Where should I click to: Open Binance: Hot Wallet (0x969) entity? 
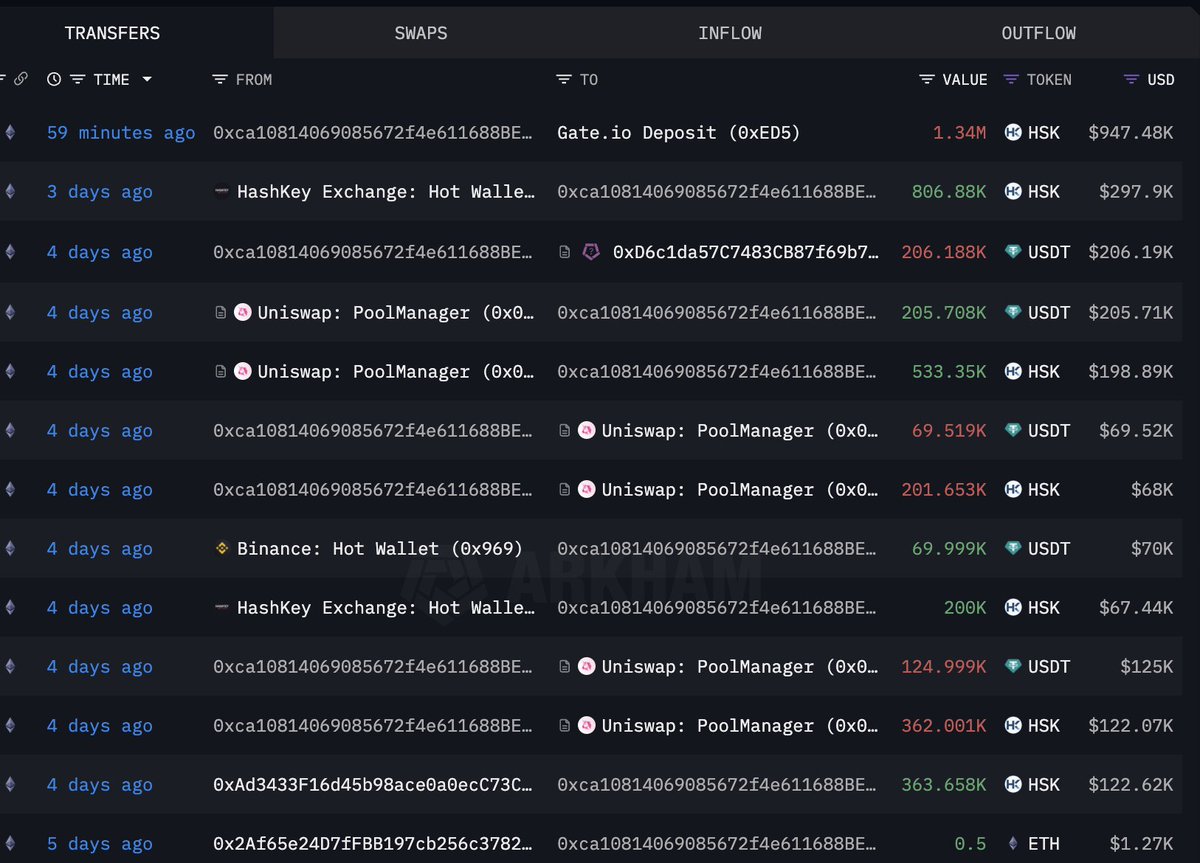click(x=380, y=548)
